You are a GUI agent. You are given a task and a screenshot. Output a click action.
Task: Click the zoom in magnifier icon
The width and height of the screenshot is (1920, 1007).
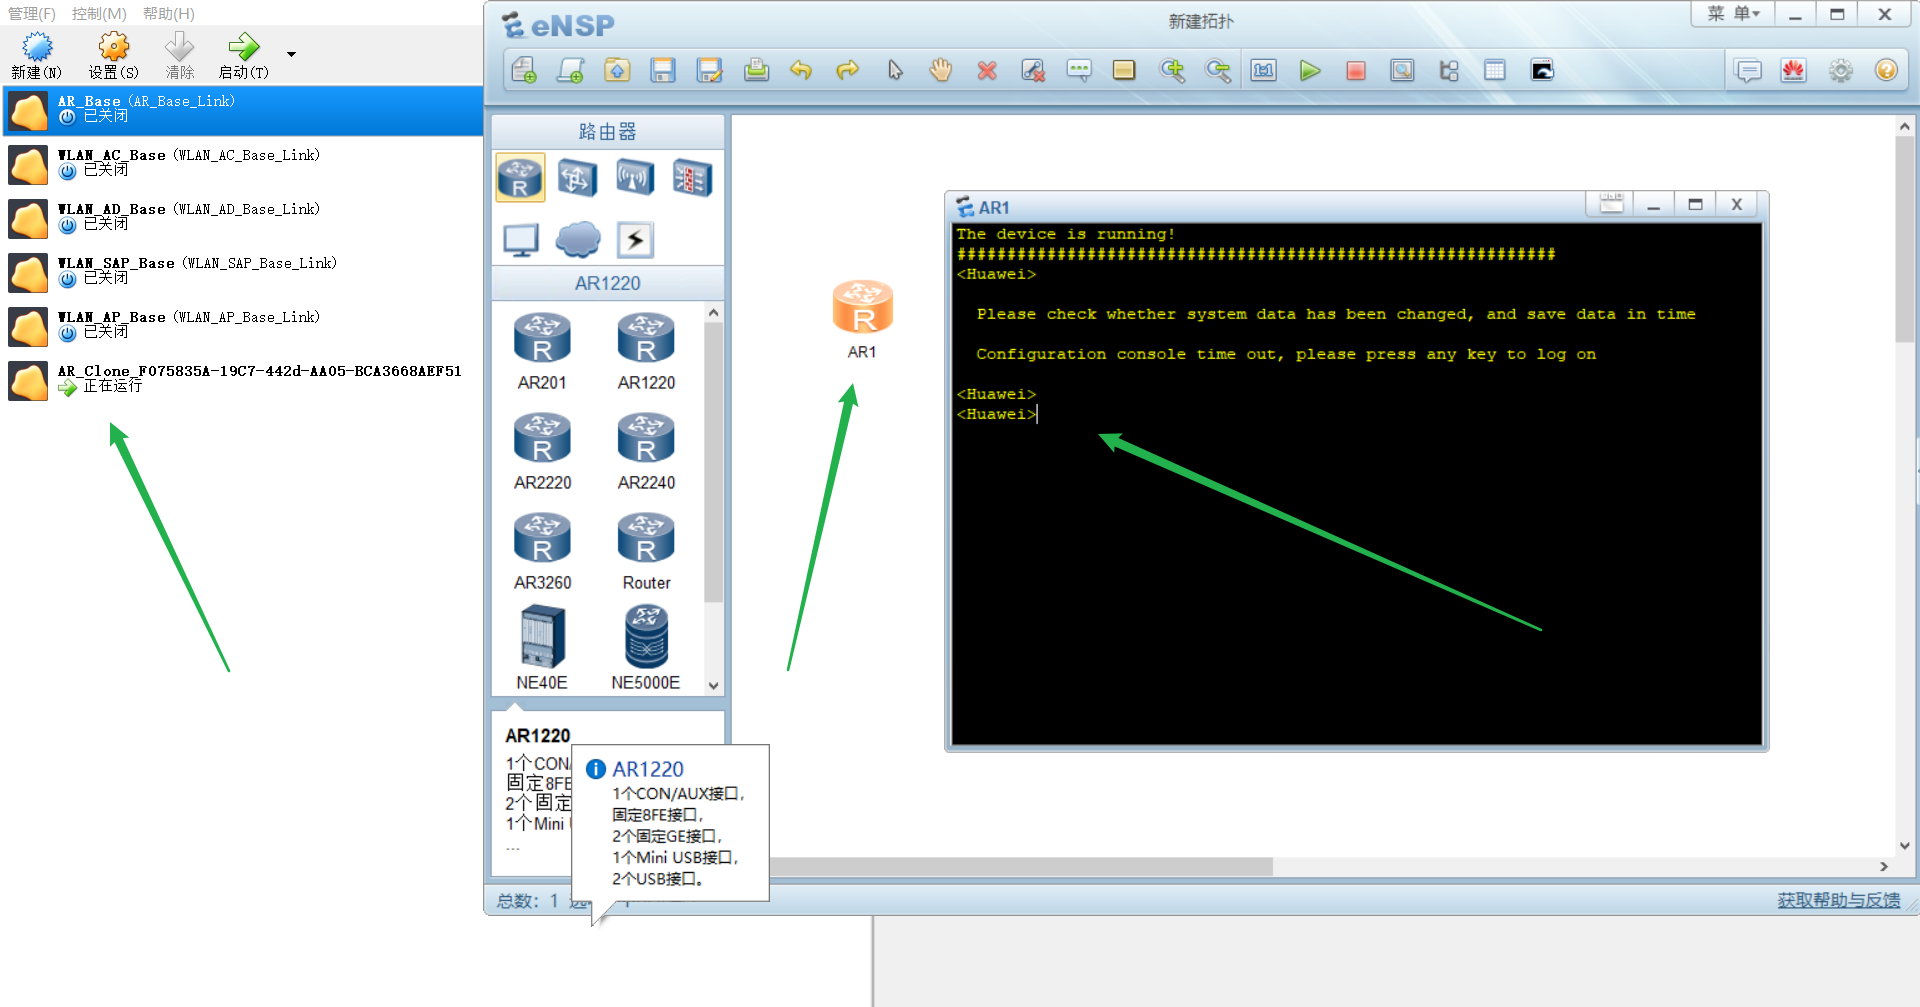coord(1172,71)
